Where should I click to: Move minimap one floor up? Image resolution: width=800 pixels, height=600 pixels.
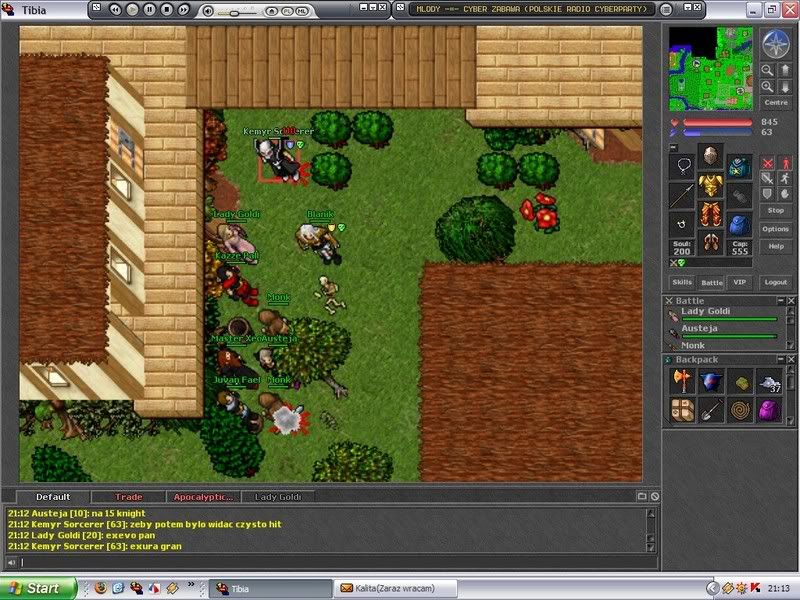785,70
